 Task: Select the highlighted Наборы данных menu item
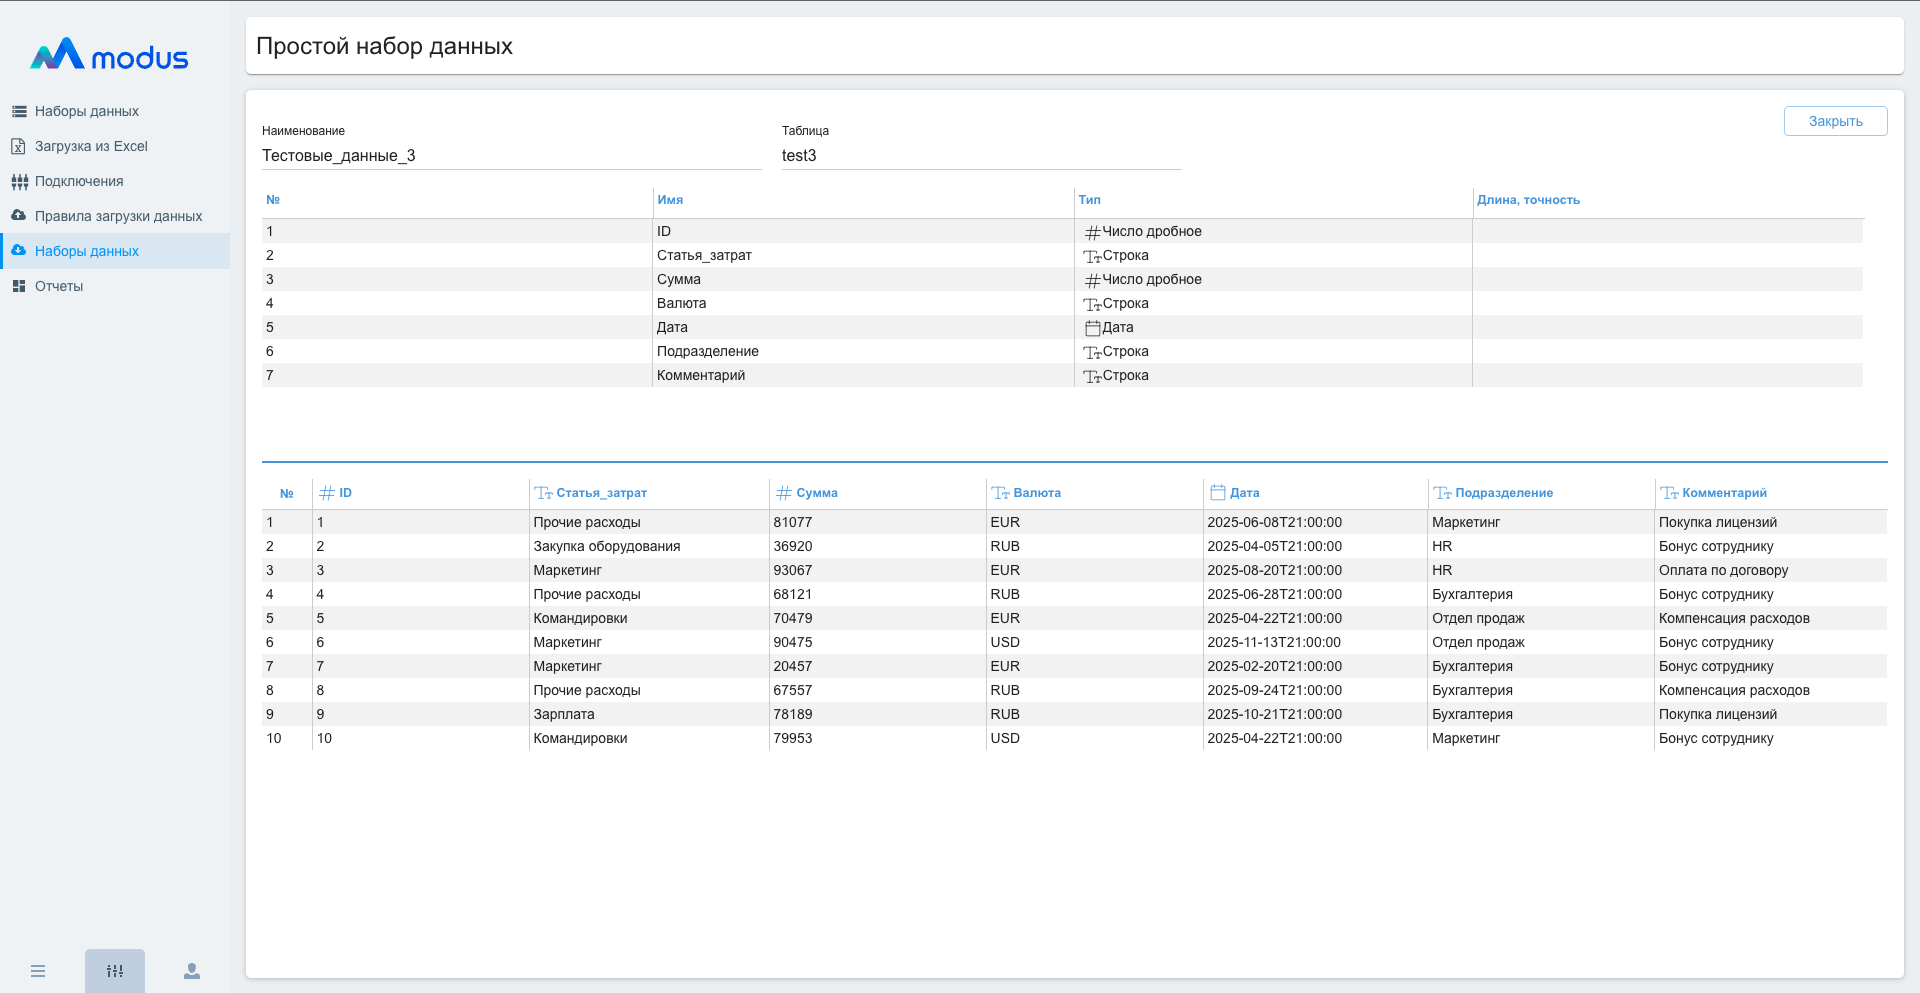(x=86, y=251)
